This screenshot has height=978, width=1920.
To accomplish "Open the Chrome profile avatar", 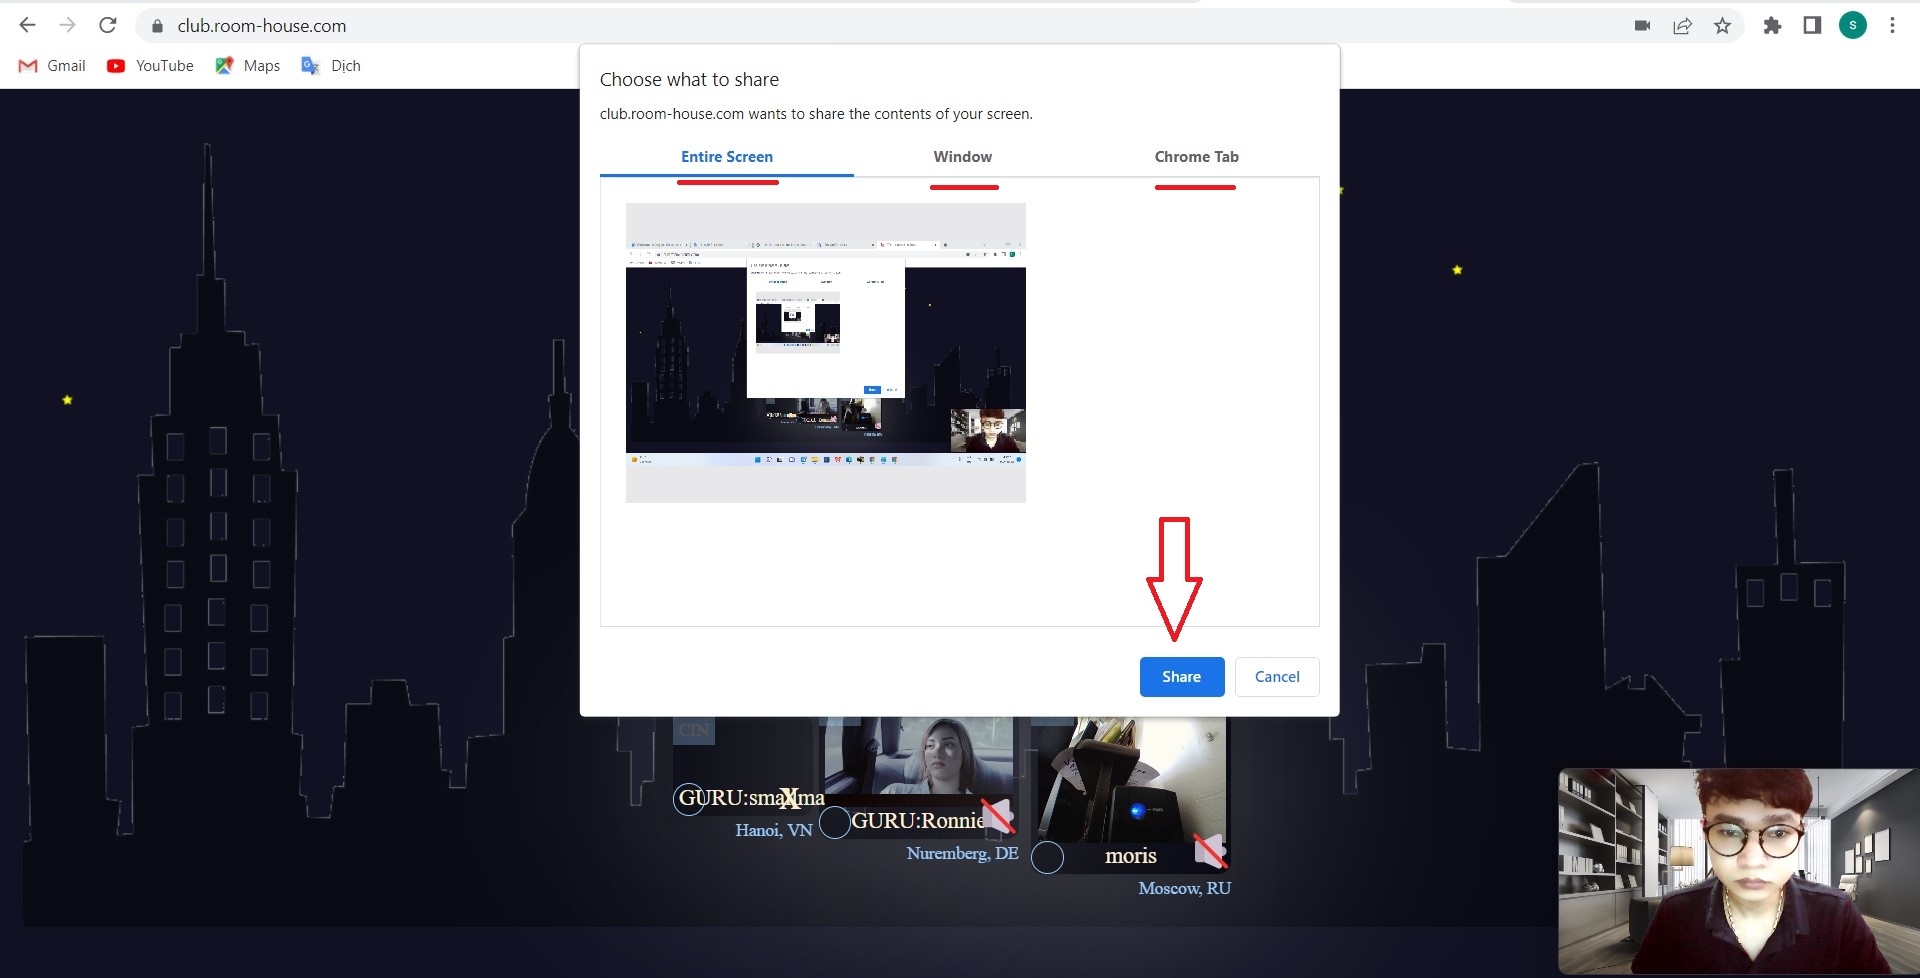I will point(1852,26).
